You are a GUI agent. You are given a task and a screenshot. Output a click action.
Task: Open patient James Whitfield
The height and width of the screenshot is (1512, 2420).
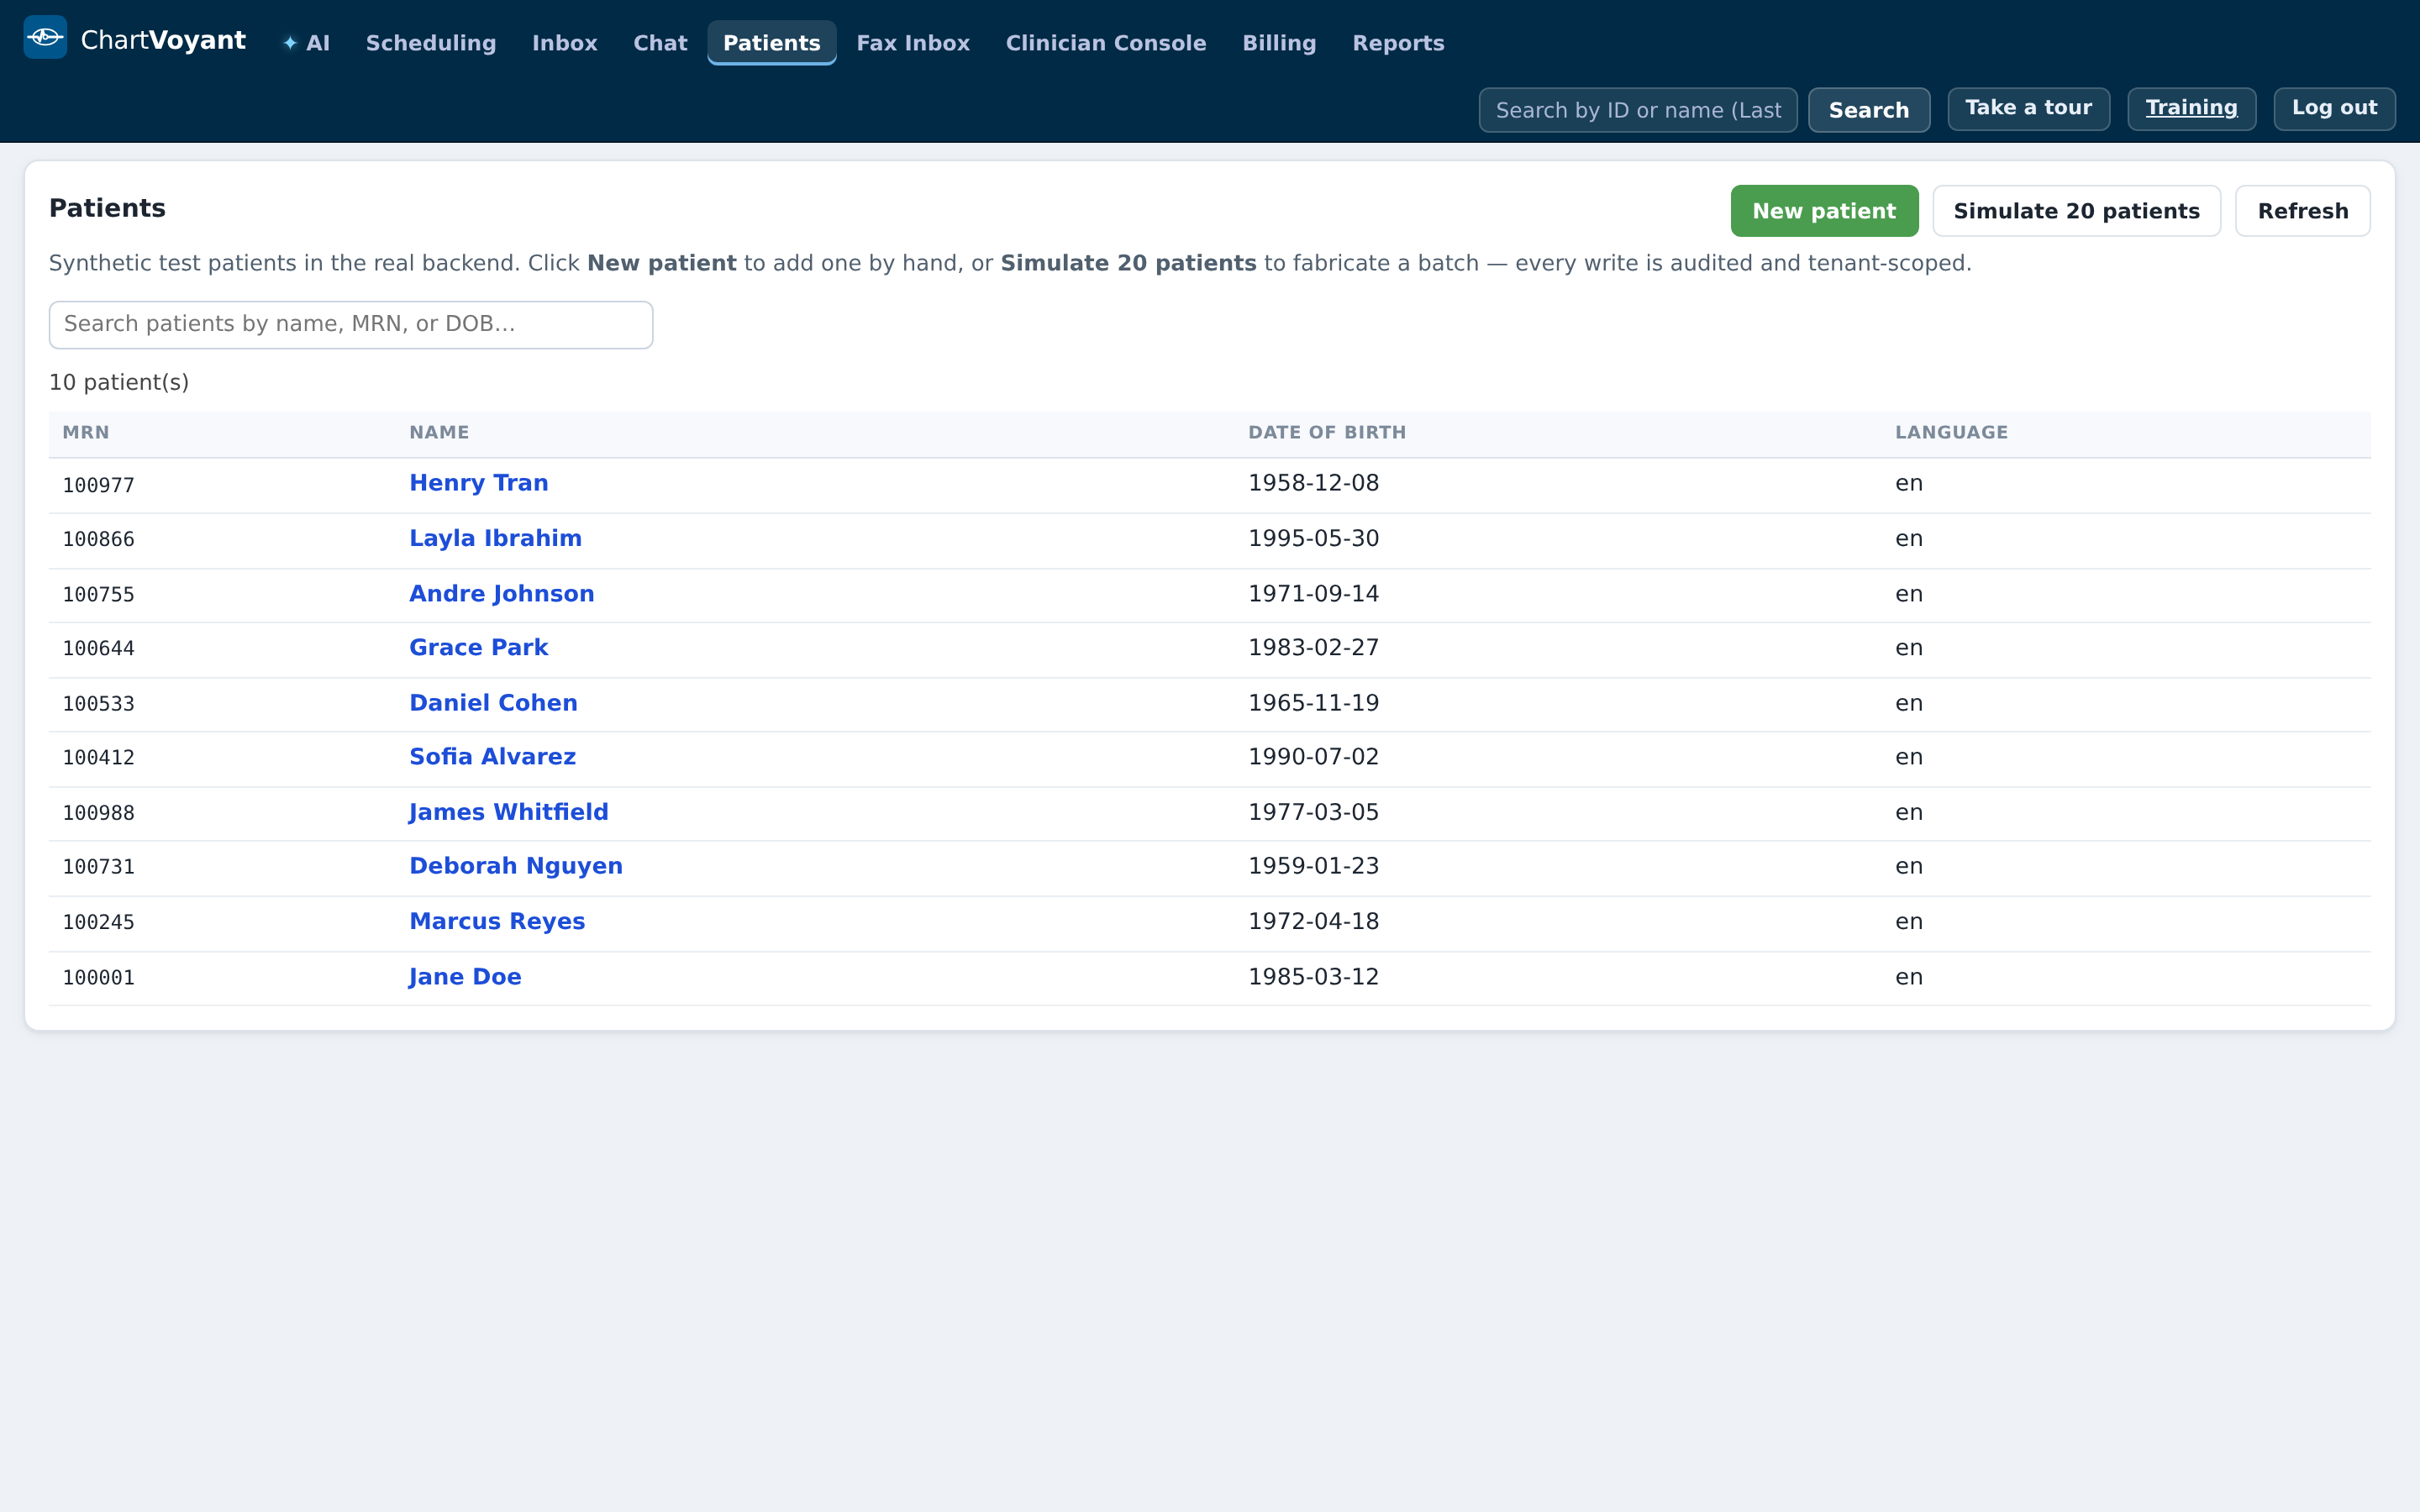tap(508, 812)
